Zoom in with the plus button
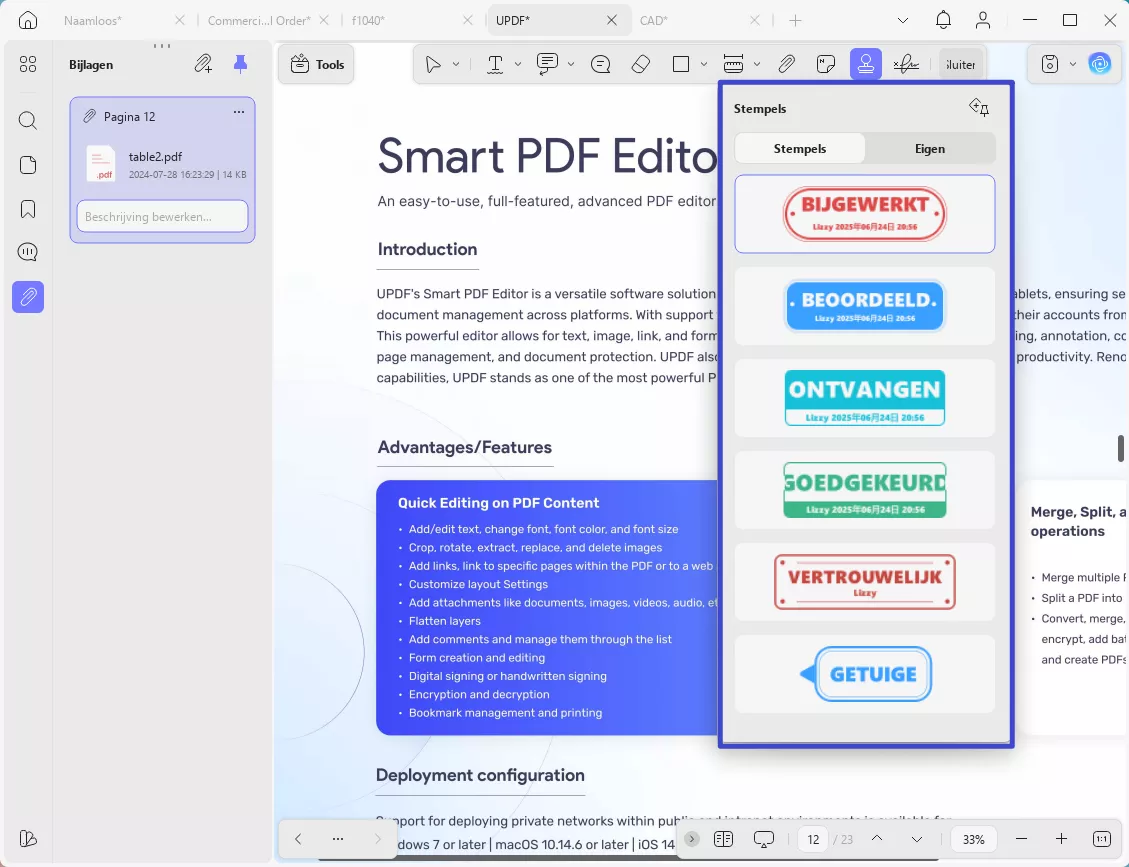Screen dimensions: 1129x867 click(x=1061, y=839)
